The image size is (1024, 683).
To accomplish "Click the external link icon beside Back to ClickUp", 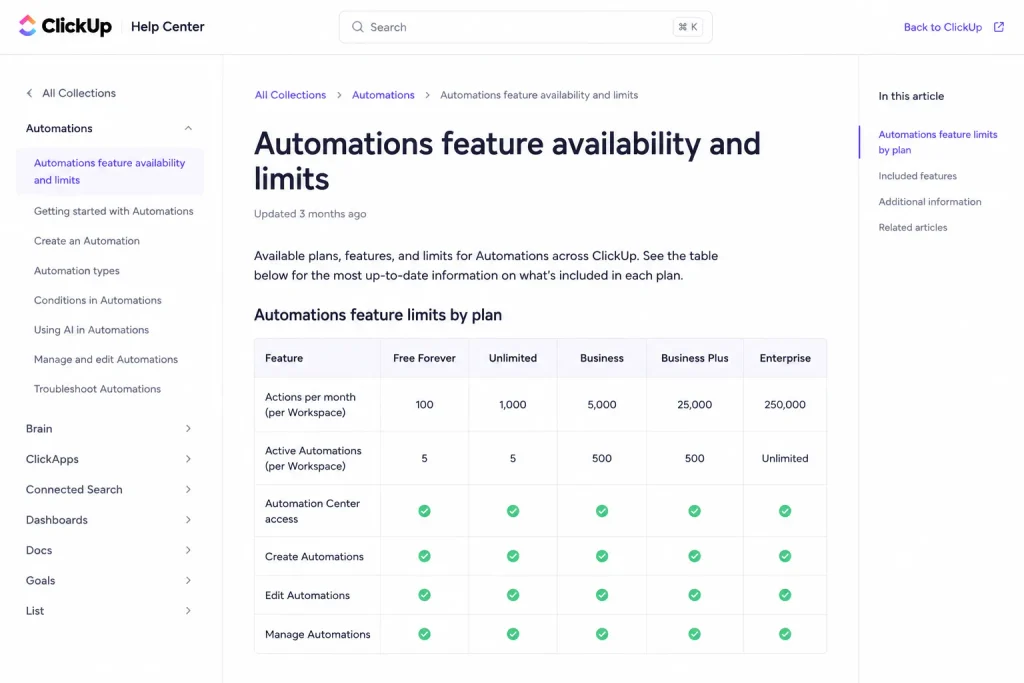I will 999,27.
